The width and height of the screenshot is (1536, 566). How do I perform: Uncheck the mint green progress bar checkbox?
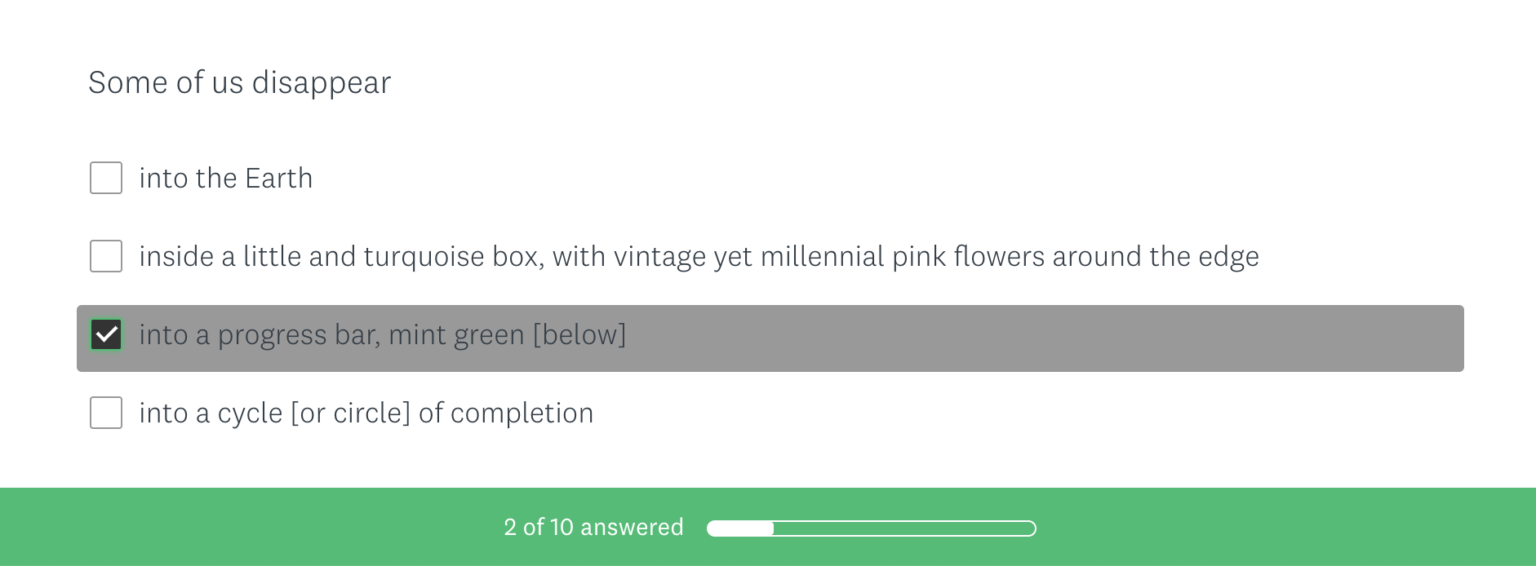[106, 335]
